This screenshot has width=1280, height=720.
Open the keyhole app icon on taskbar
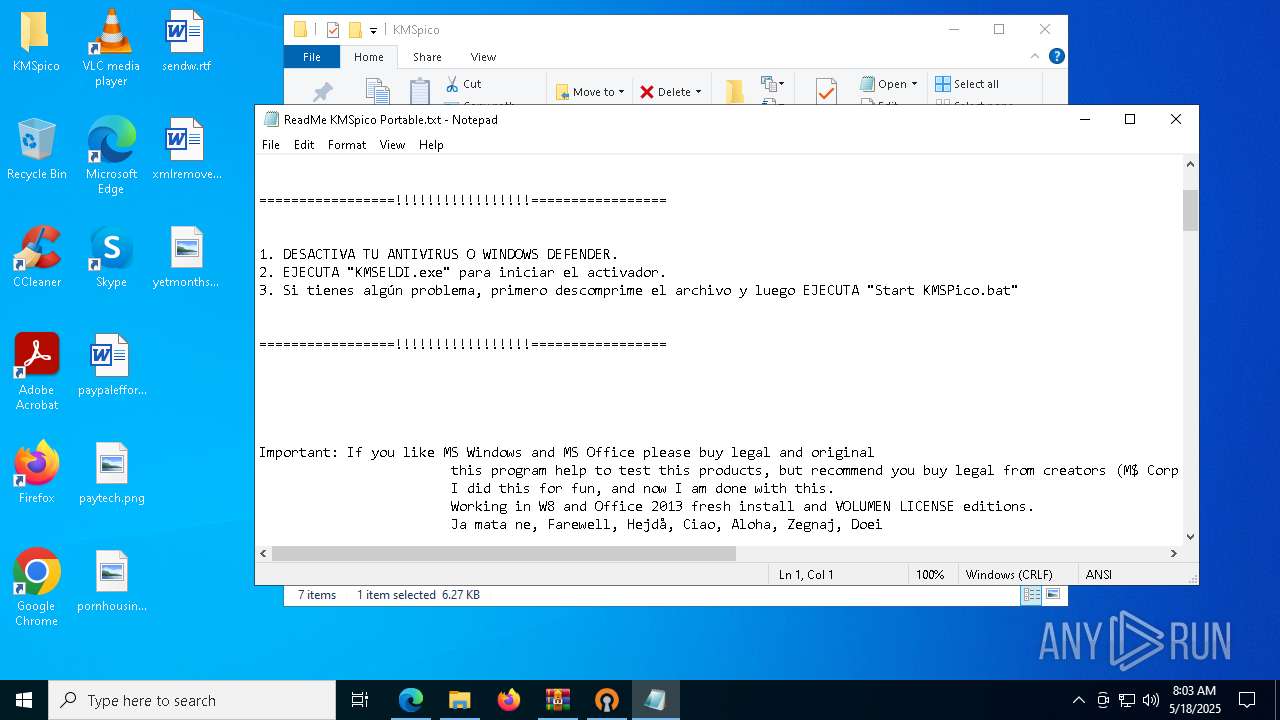(x=606, y=700)
